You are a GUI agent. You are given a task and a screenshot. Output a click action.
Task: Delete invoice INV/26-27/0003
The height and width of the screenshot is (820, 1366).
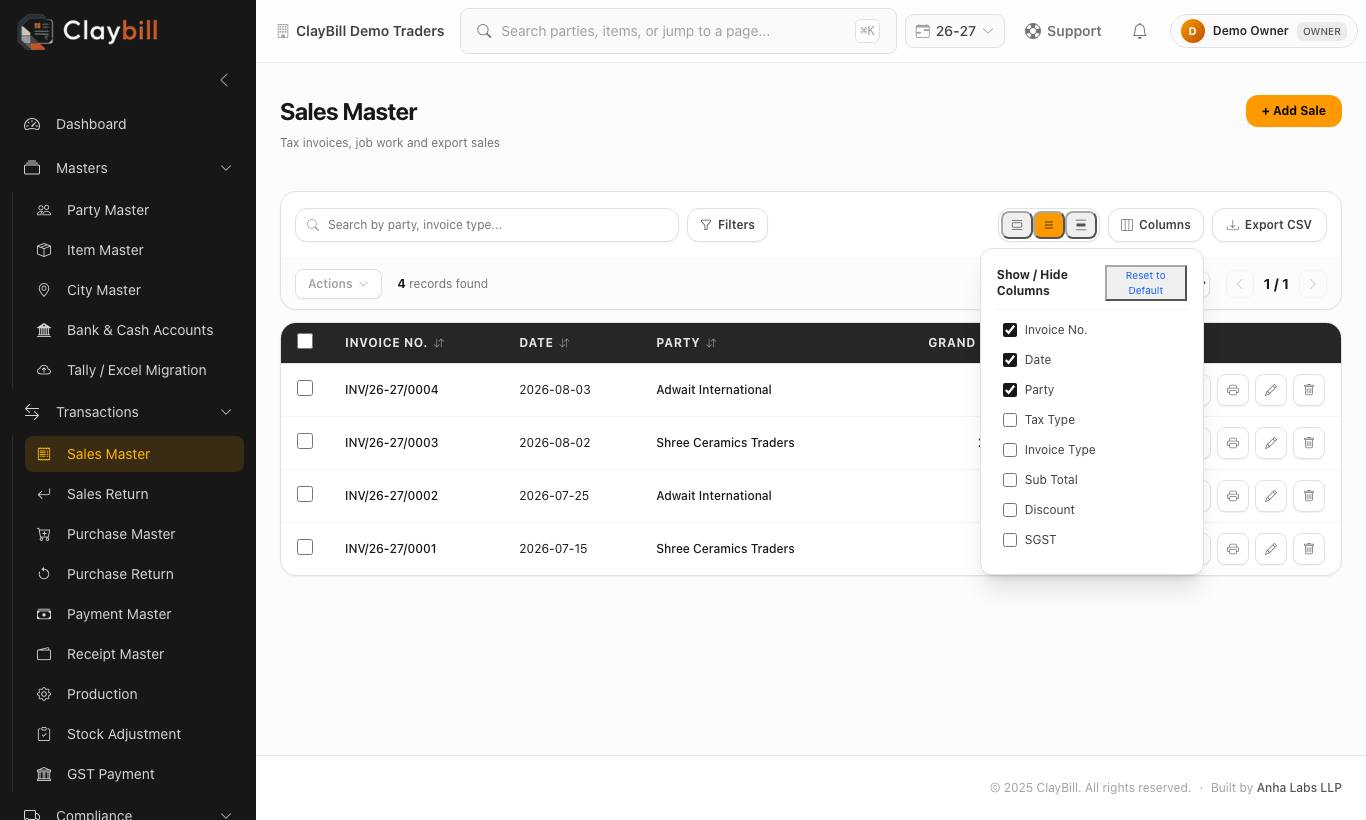point(1309,443)
